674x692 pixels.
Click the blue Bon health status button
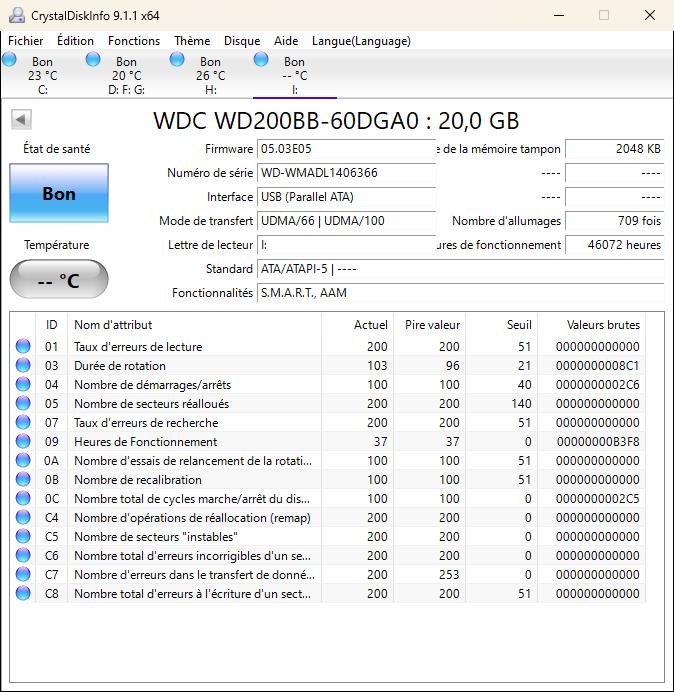pyautogui.click(x=59, y=194)
